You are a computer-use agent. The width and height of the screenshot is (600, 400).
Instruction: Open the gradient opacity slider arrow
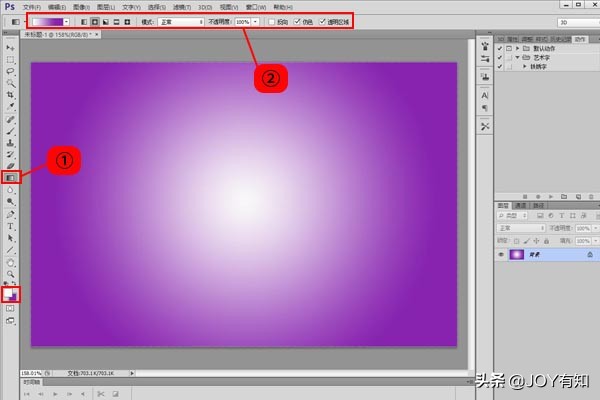pyautogui.click(x=255, y=22)
